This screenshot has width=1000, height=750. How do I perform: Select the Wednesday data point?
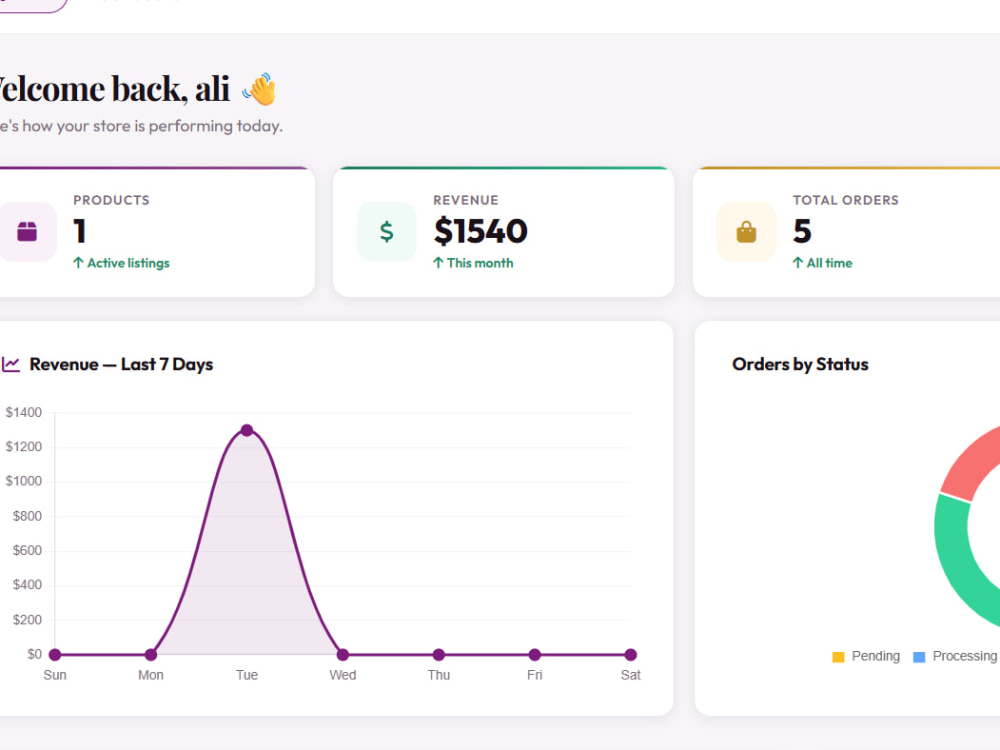click(342, 654)
